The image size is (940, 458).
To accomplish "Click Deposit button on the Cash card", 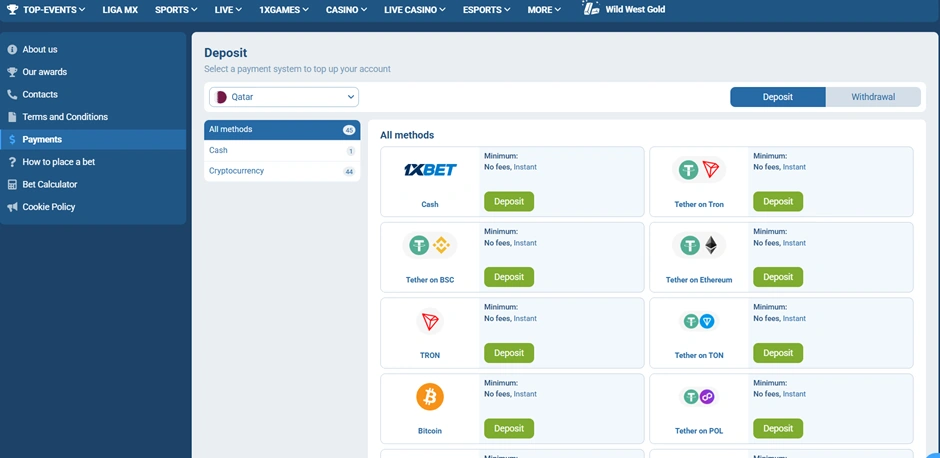I will pyautogui.click(x=509, y=201).
